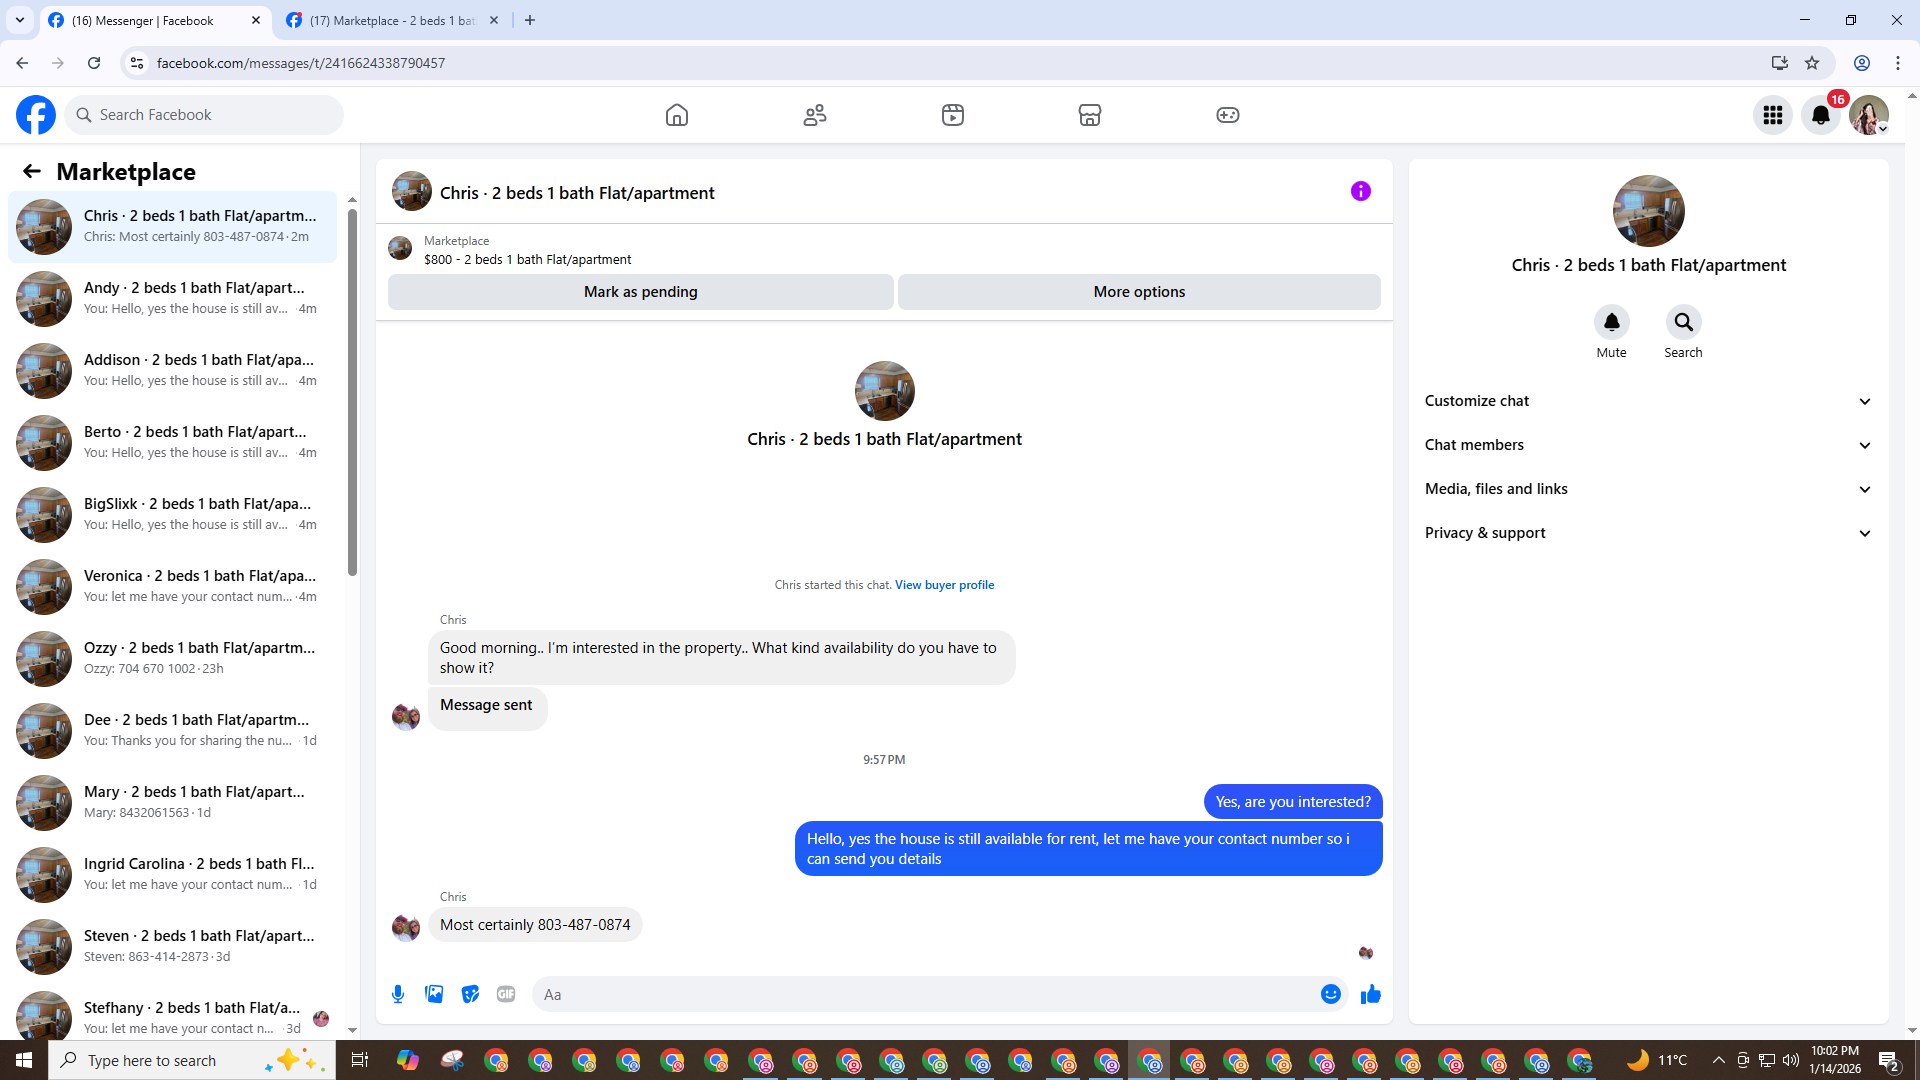Open View buyer profile link
1920x1080 pixels.
click(944, 585)
